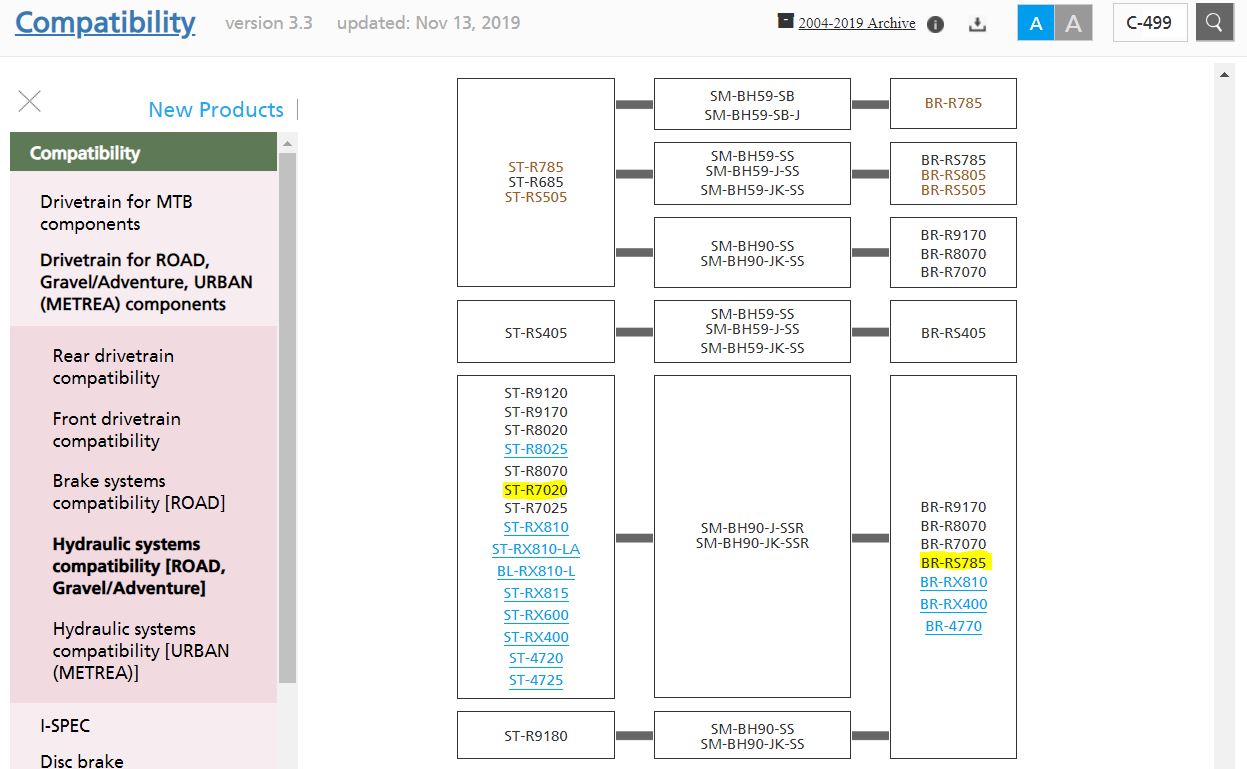Select the Compatibility sidebar header
The width and height of the screenshot is (1247, 769).
143,153
